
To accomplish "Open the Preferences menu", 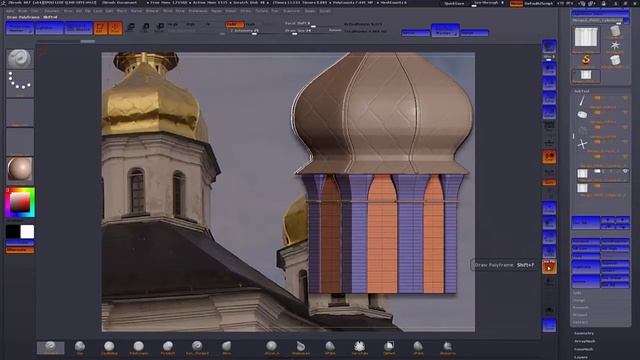I will point(198,11).
